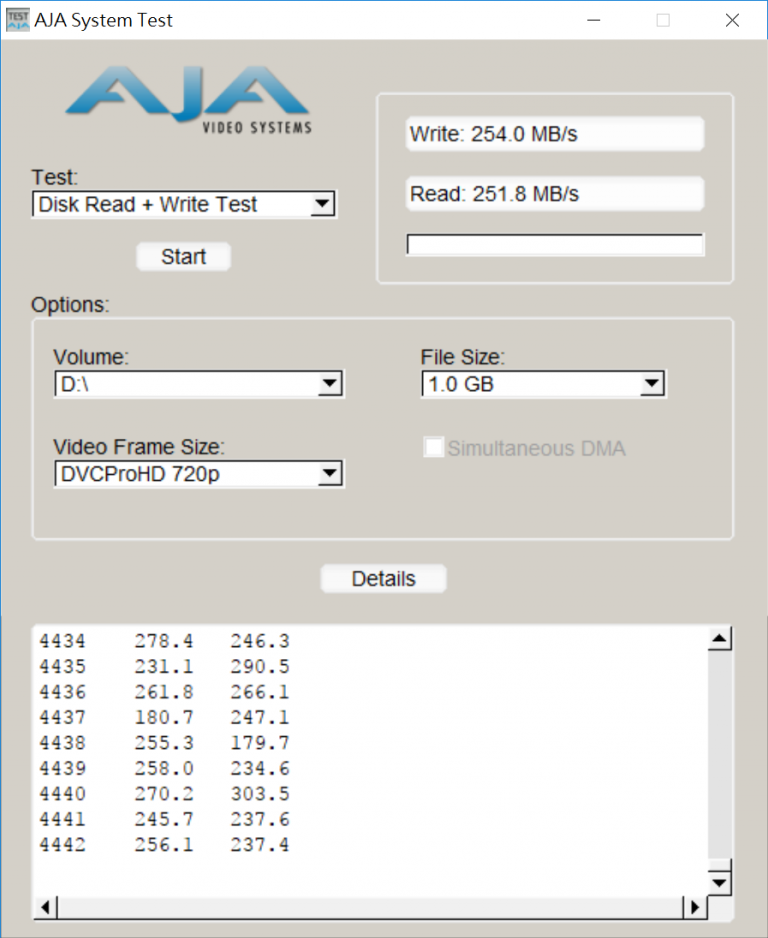
Task: Select the Write: 254.0 MB/s result field
Action: 555,133
